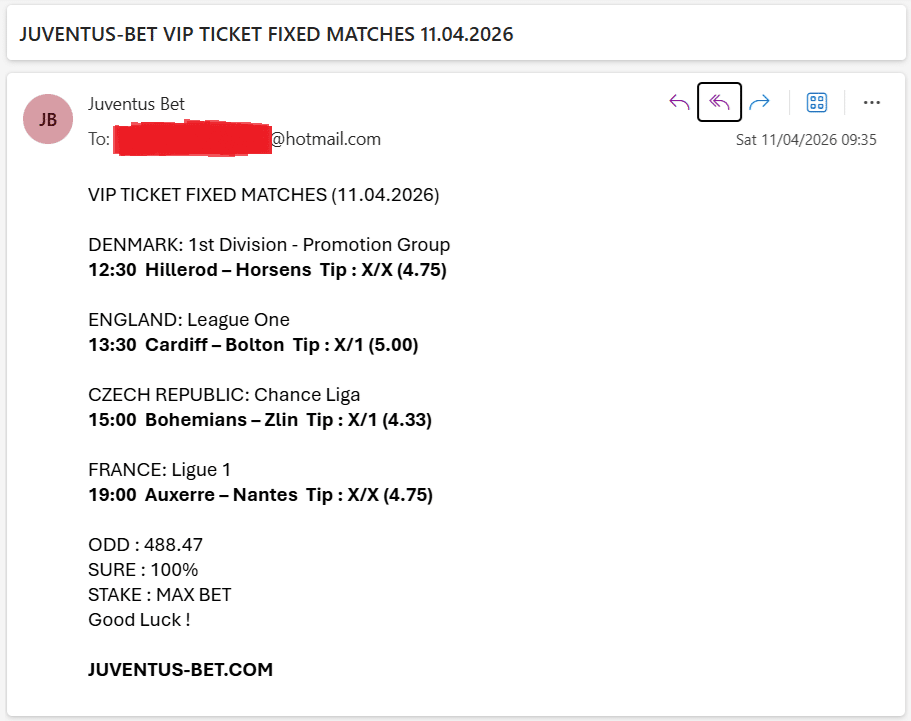Click the email subject header line

pos(266,34)
